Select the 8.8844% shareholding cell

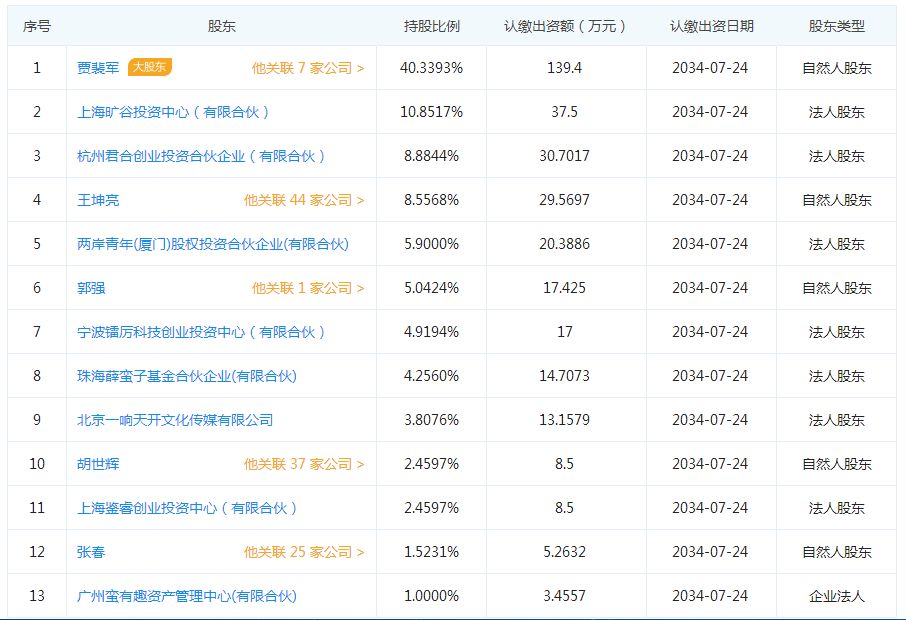[432, 156]
